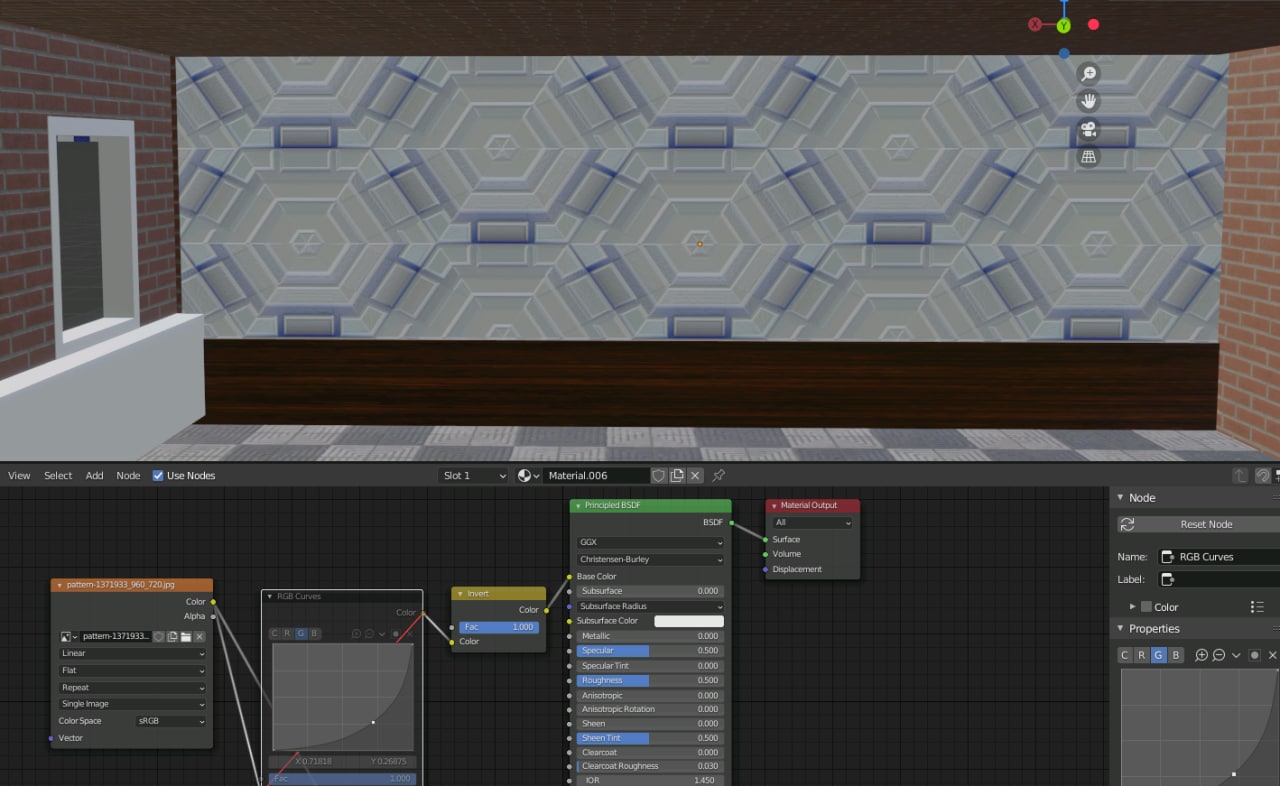Open the sRGB Color Space dropdown
Screen dimensions: 1280x786
point(171,721)
